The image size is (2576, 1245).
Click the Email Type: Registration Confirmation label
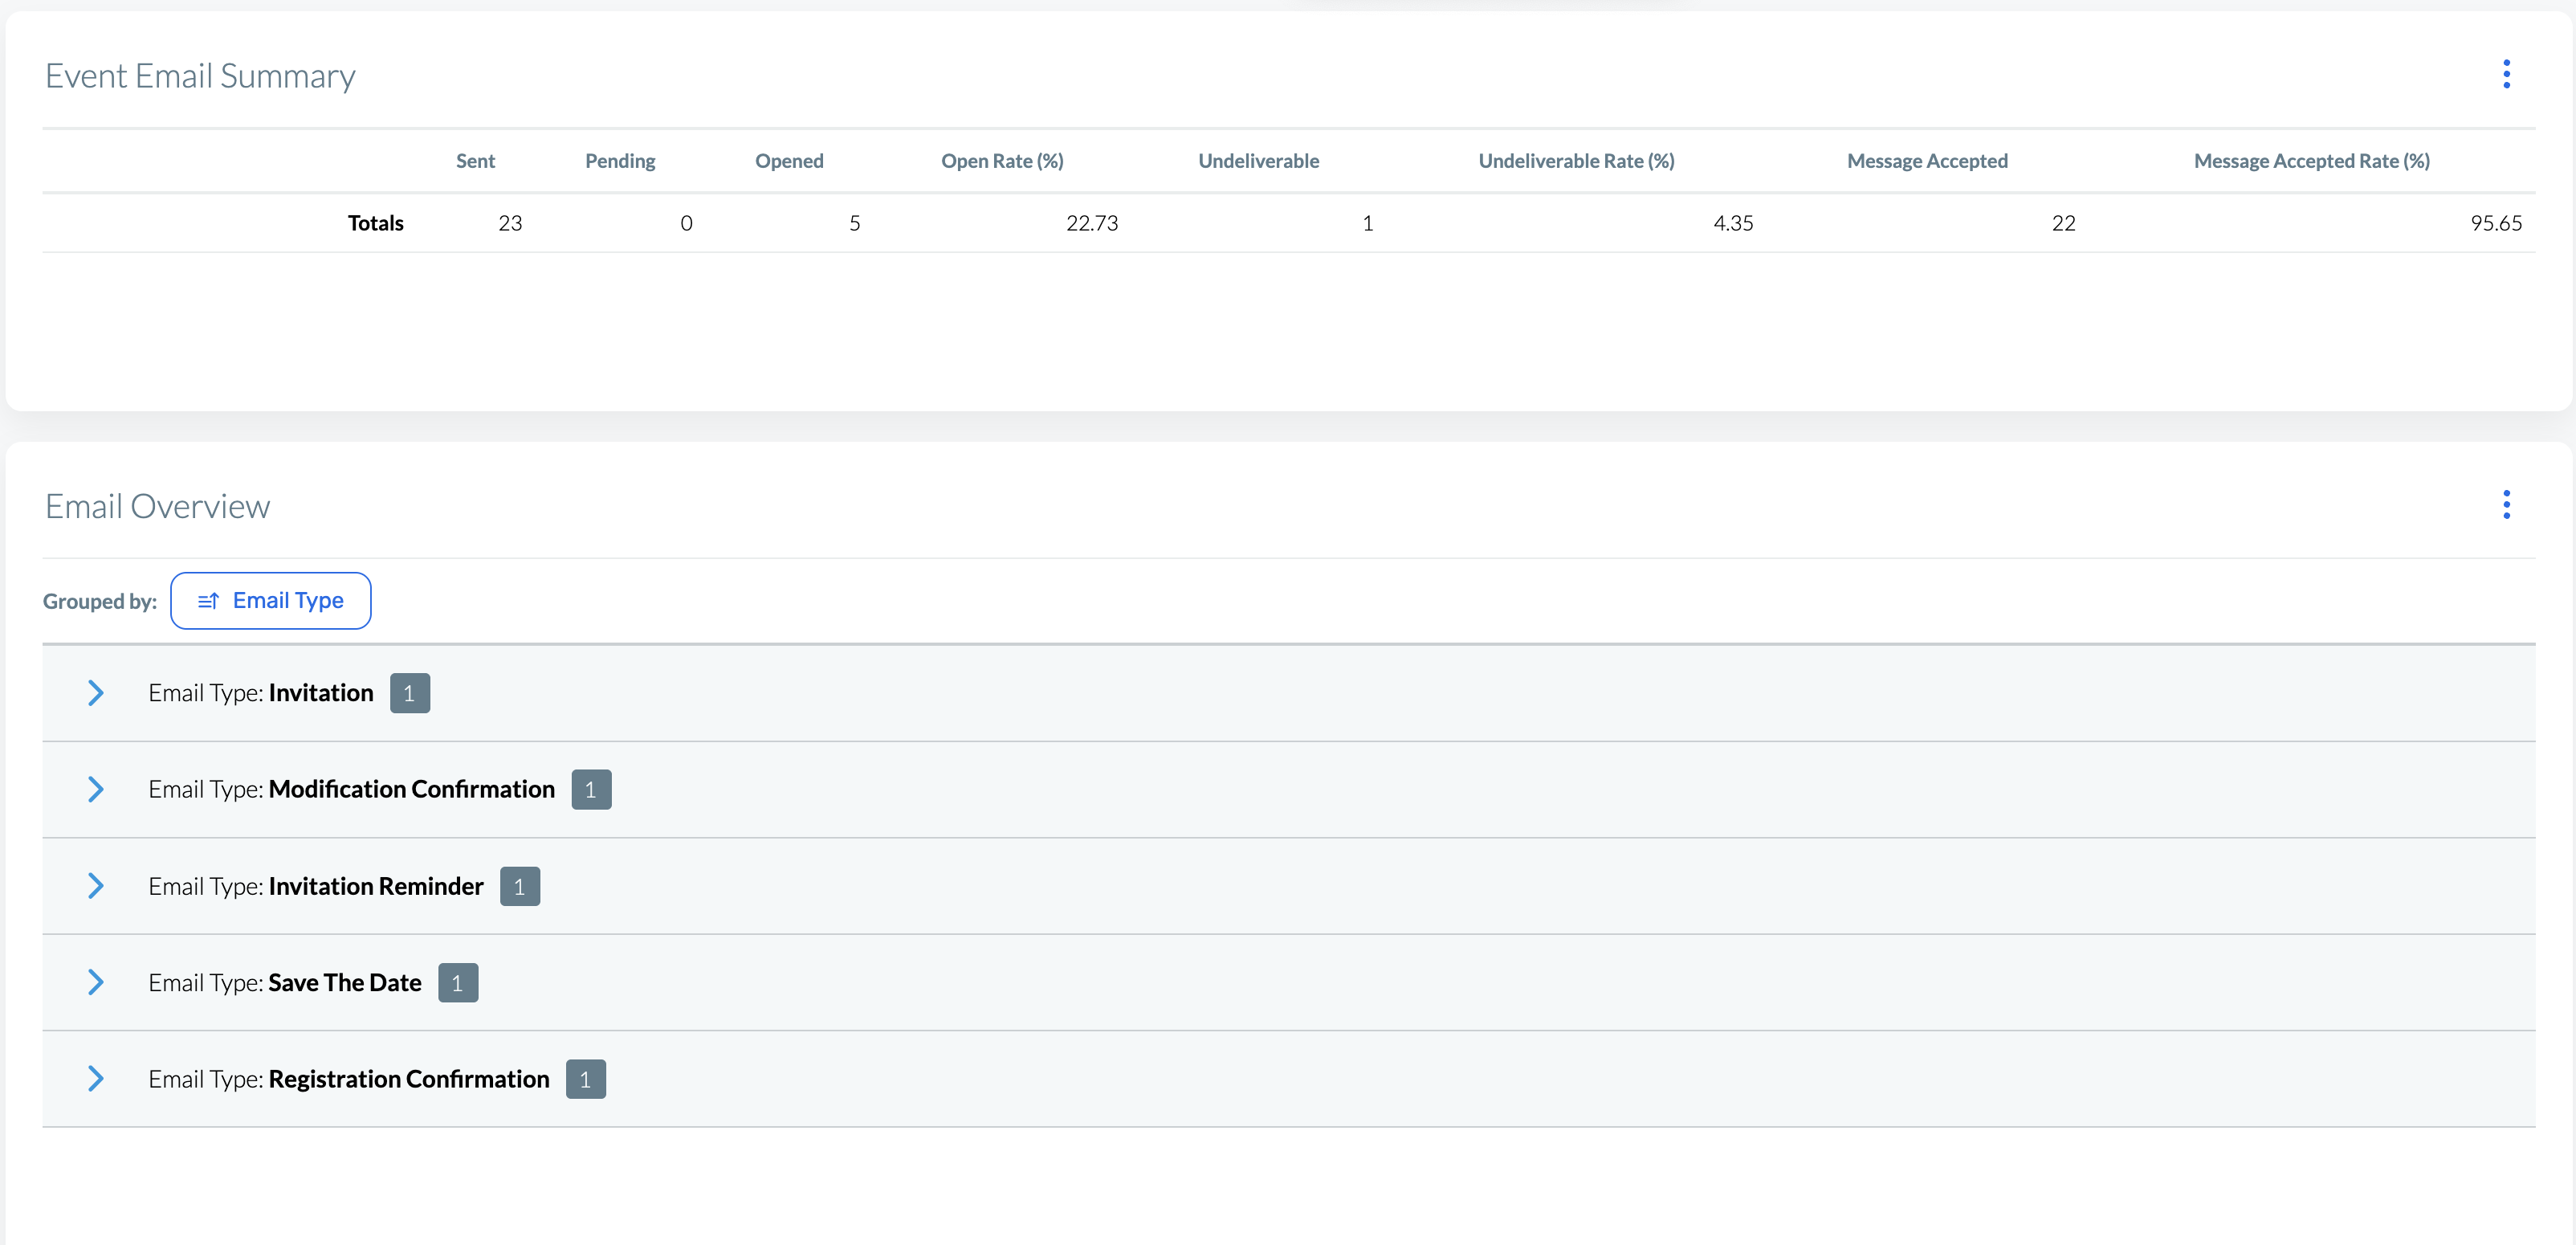tap(349, 1079)
